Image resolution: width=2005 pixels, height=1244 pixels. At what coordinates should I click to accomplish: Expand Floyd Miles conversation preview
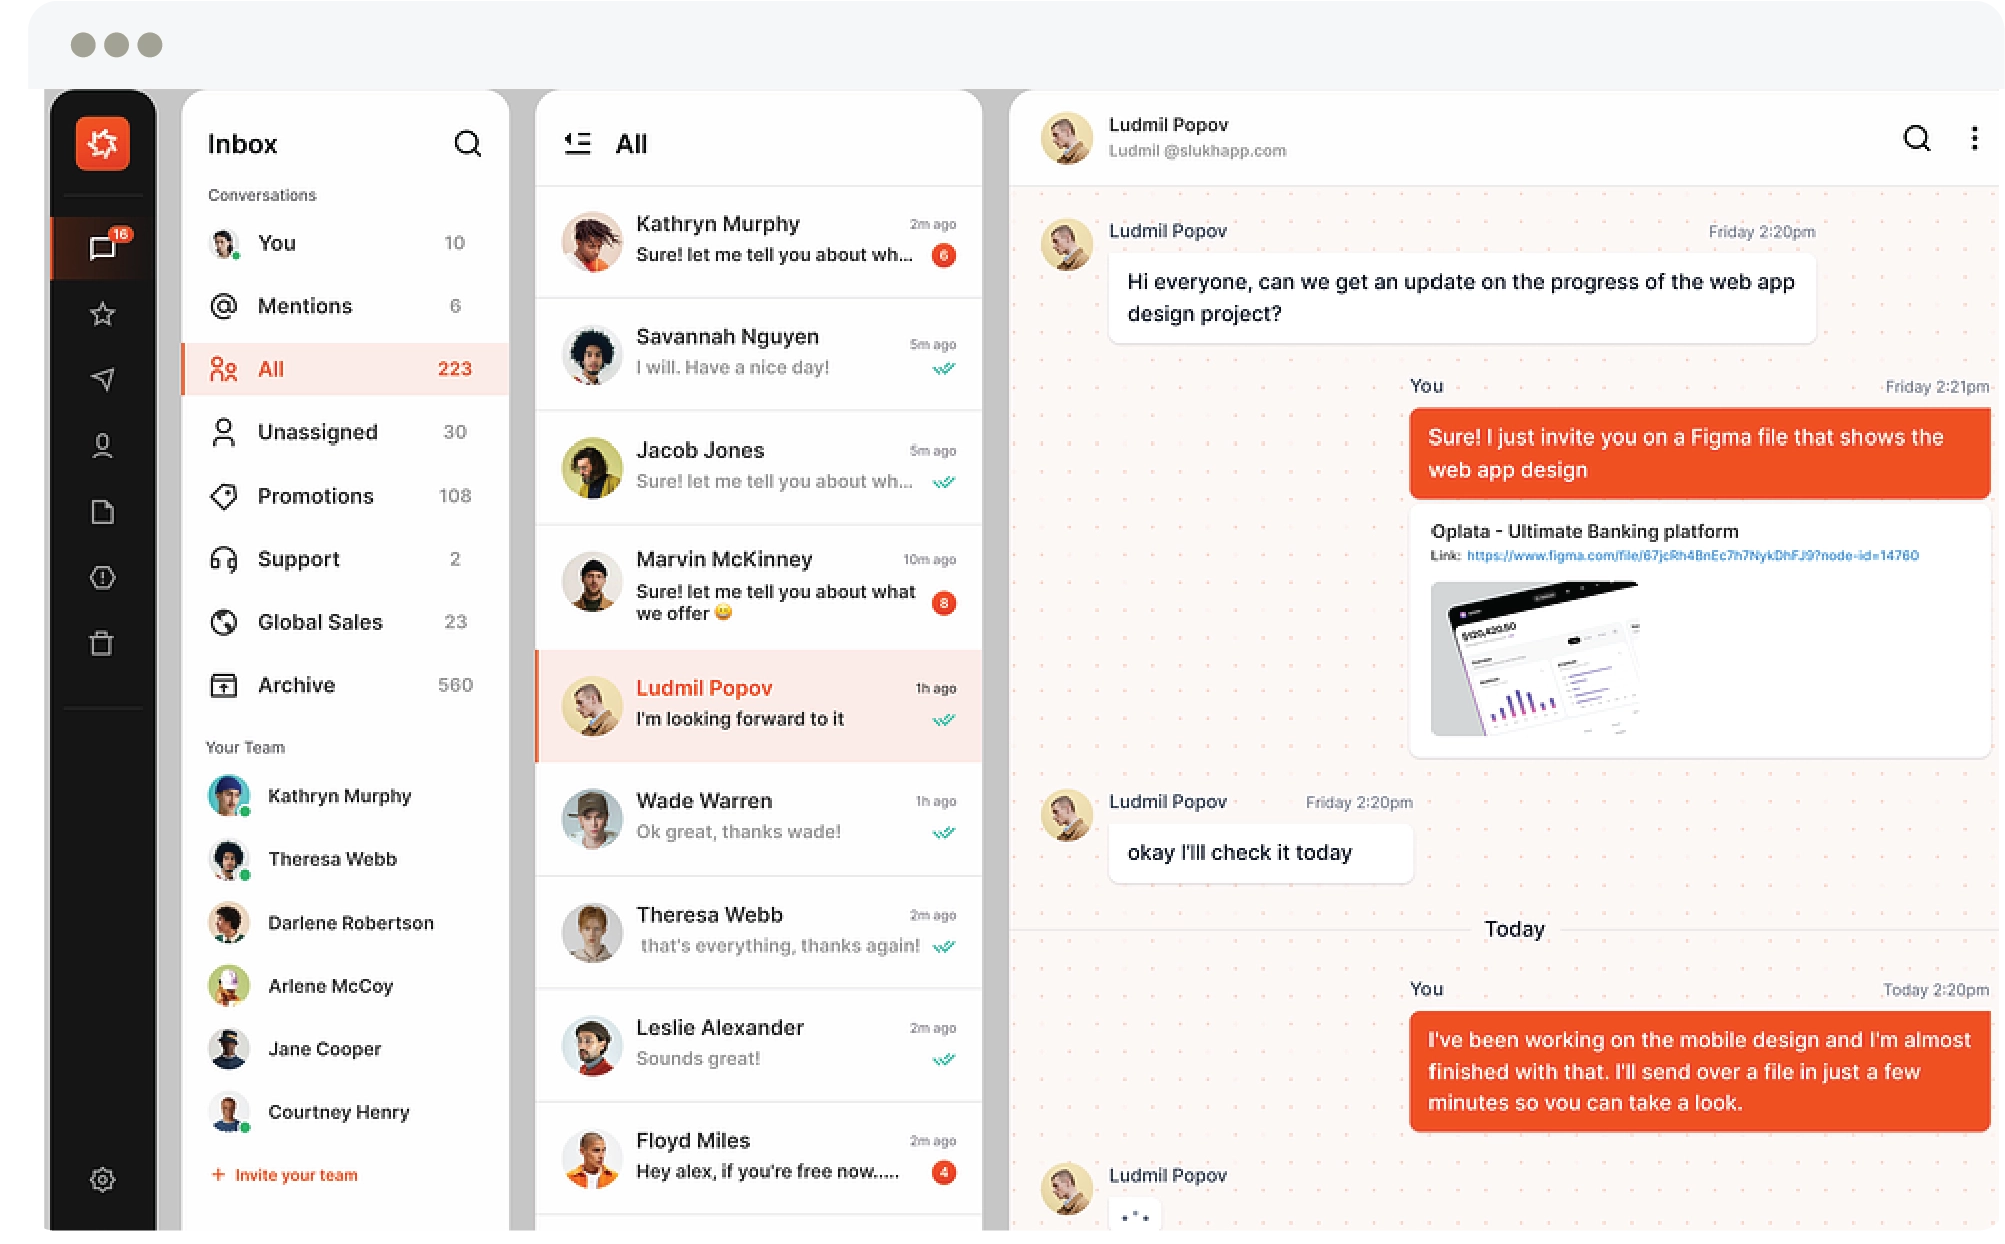758,1157
